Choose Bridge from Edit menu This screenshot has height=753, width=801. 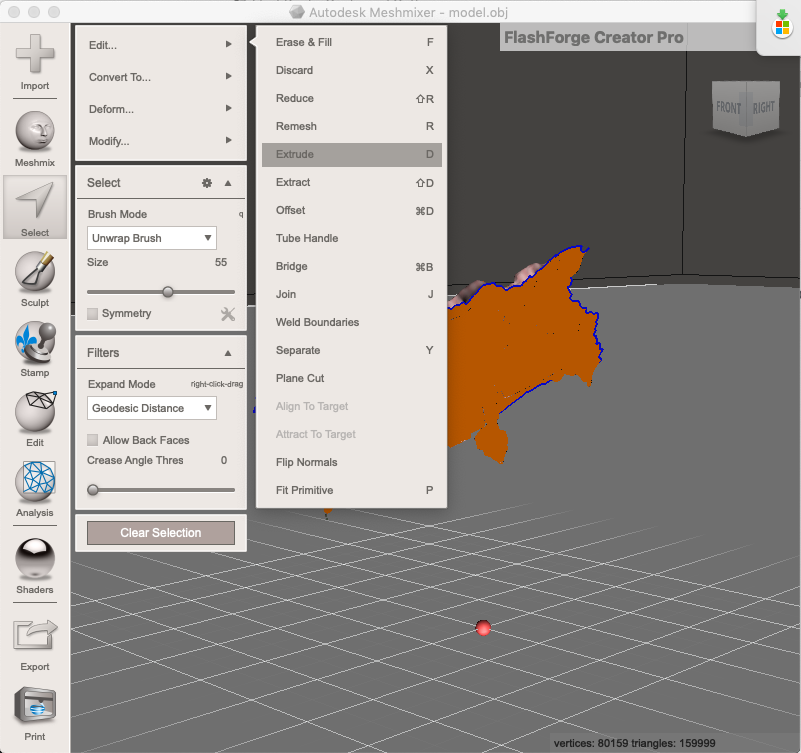pos(352,266)
